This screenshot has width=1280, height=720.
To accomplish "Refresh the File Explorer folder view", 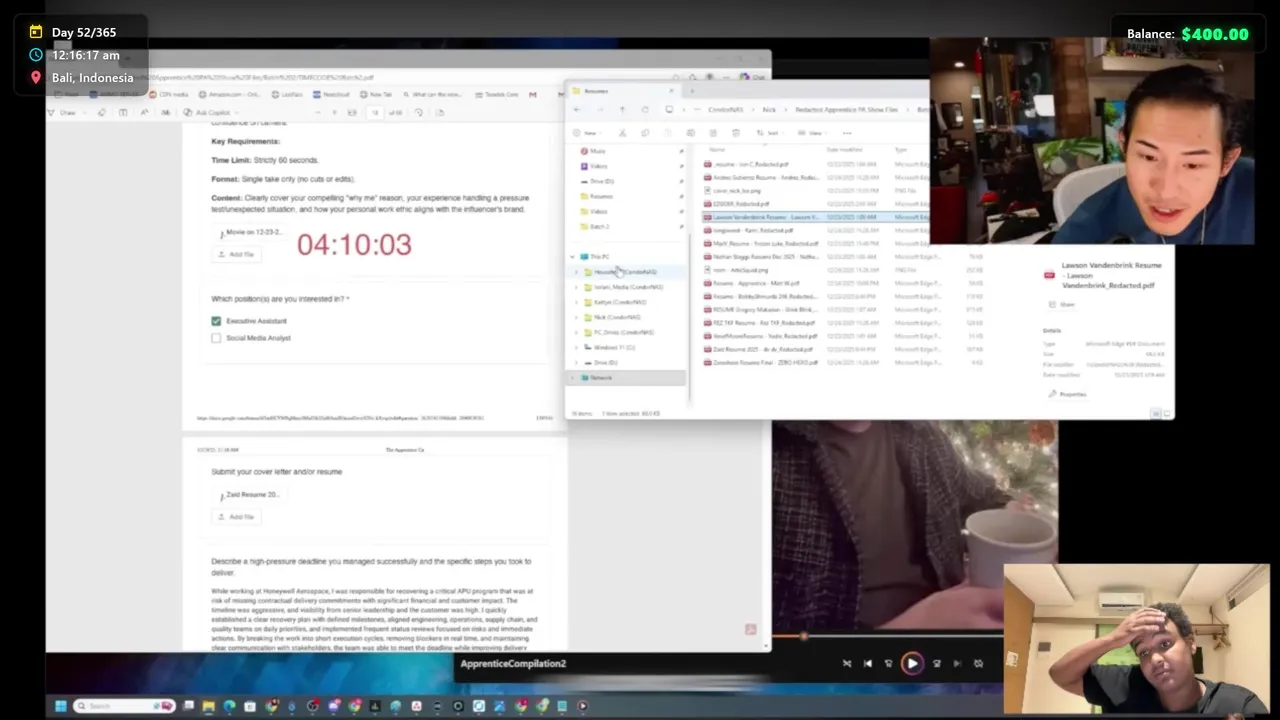I will click(645, 109).
